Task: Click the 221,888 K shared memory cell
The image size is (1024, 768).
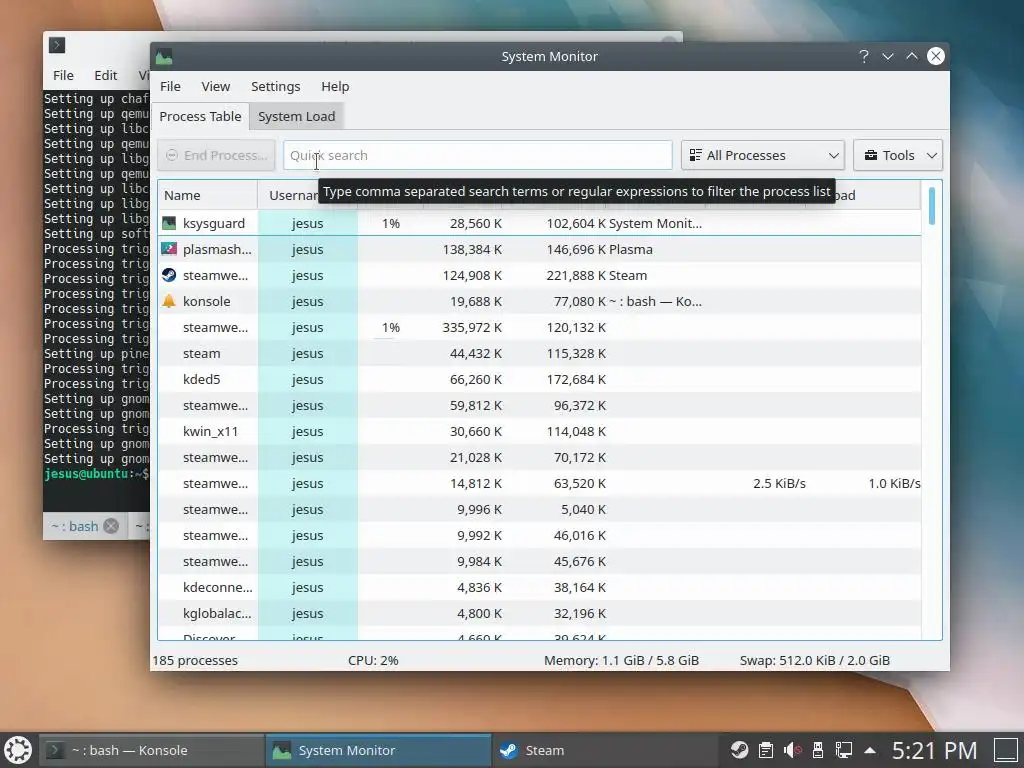Action: pos(576,276)
